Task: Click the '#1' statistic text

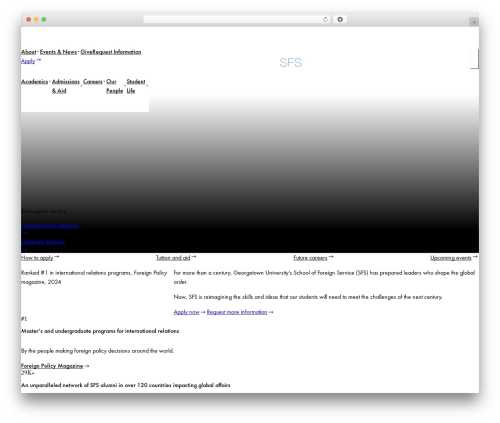Action: 24,319
